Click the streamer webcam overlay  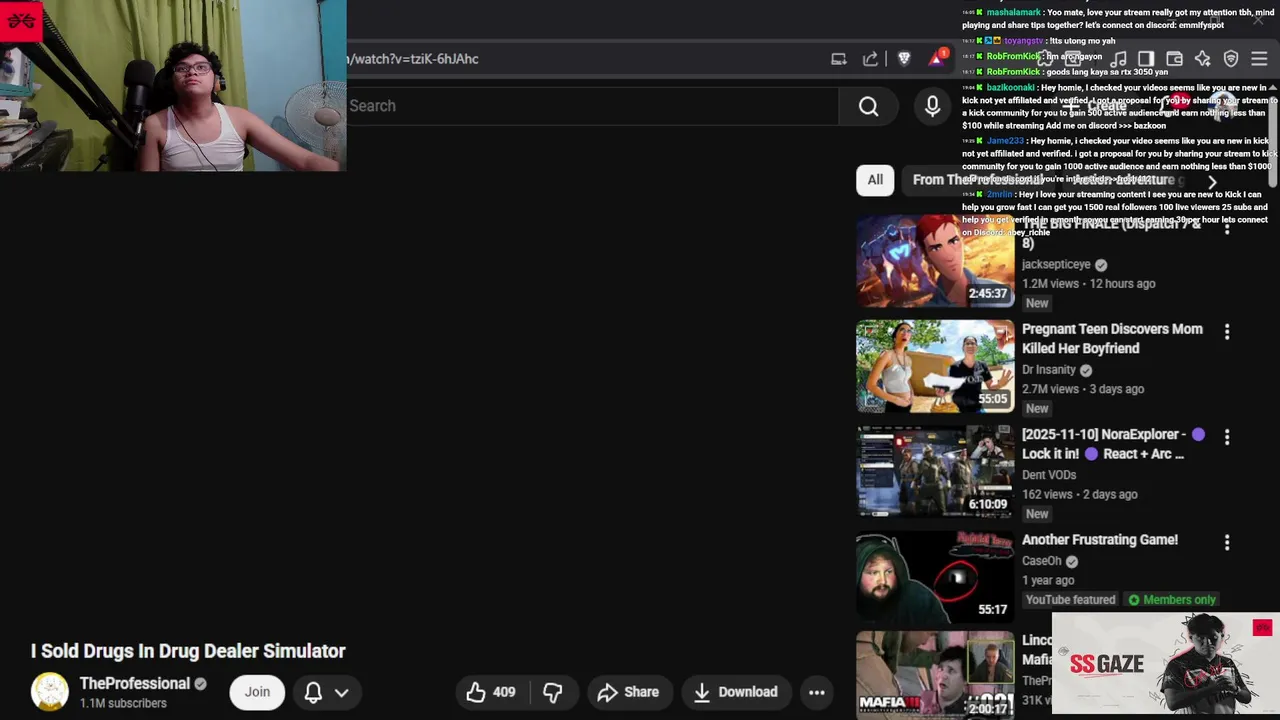tap(173, 86)
